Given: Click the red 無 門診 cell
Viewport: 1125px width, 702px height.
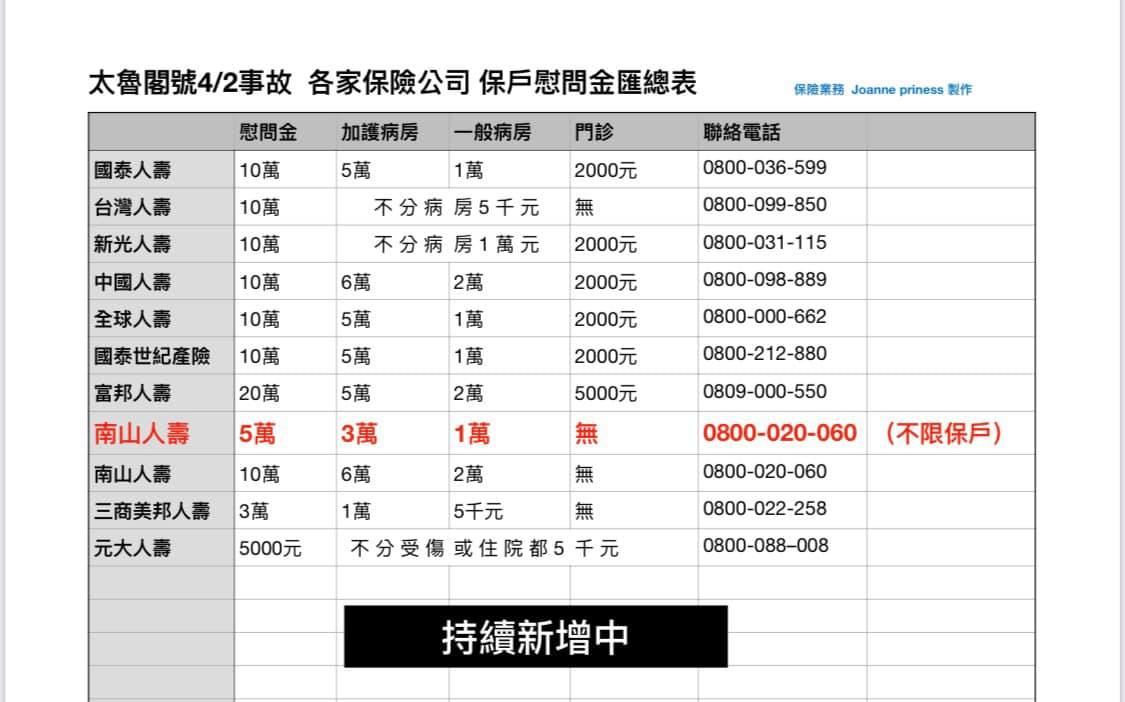Looking at the screenshot, I should coord(586,434).
